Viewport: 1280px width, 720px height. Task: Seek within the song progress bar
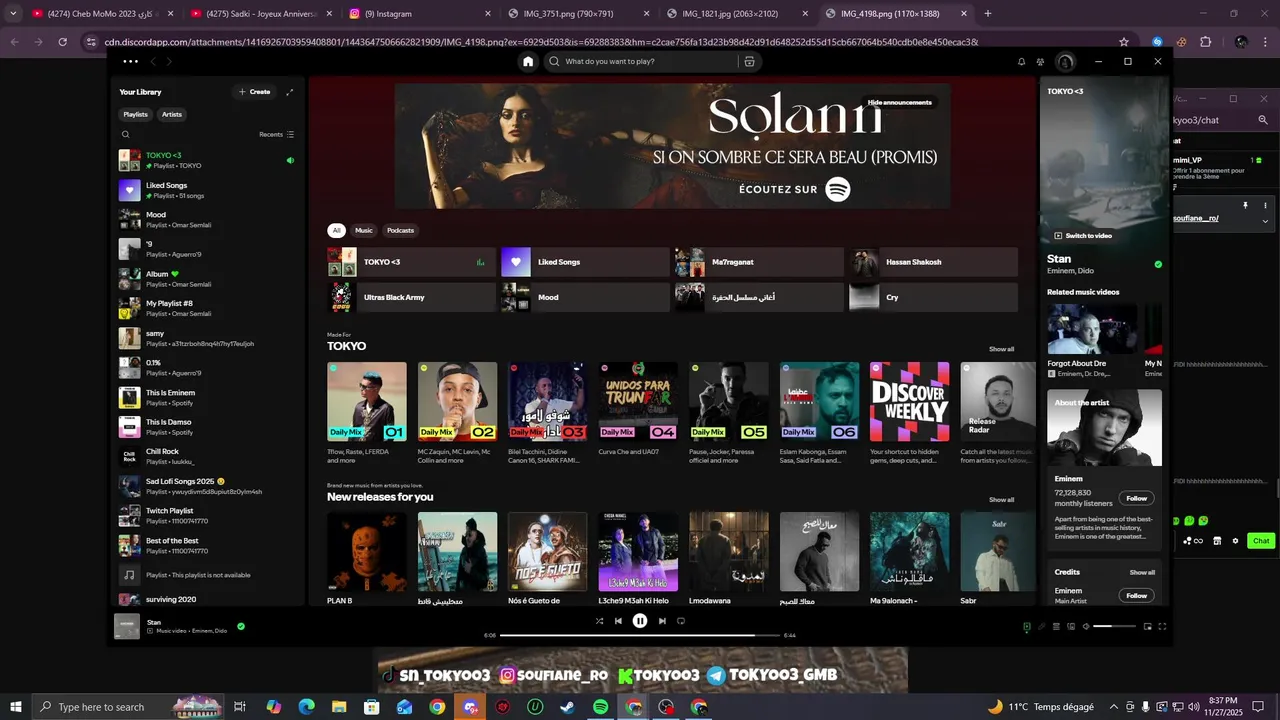click(640, 635)
